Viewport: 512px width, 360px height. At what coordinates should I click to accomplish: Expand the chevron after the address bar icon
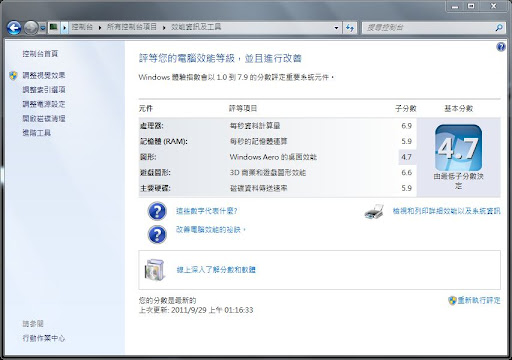click(x=65, y=27)
